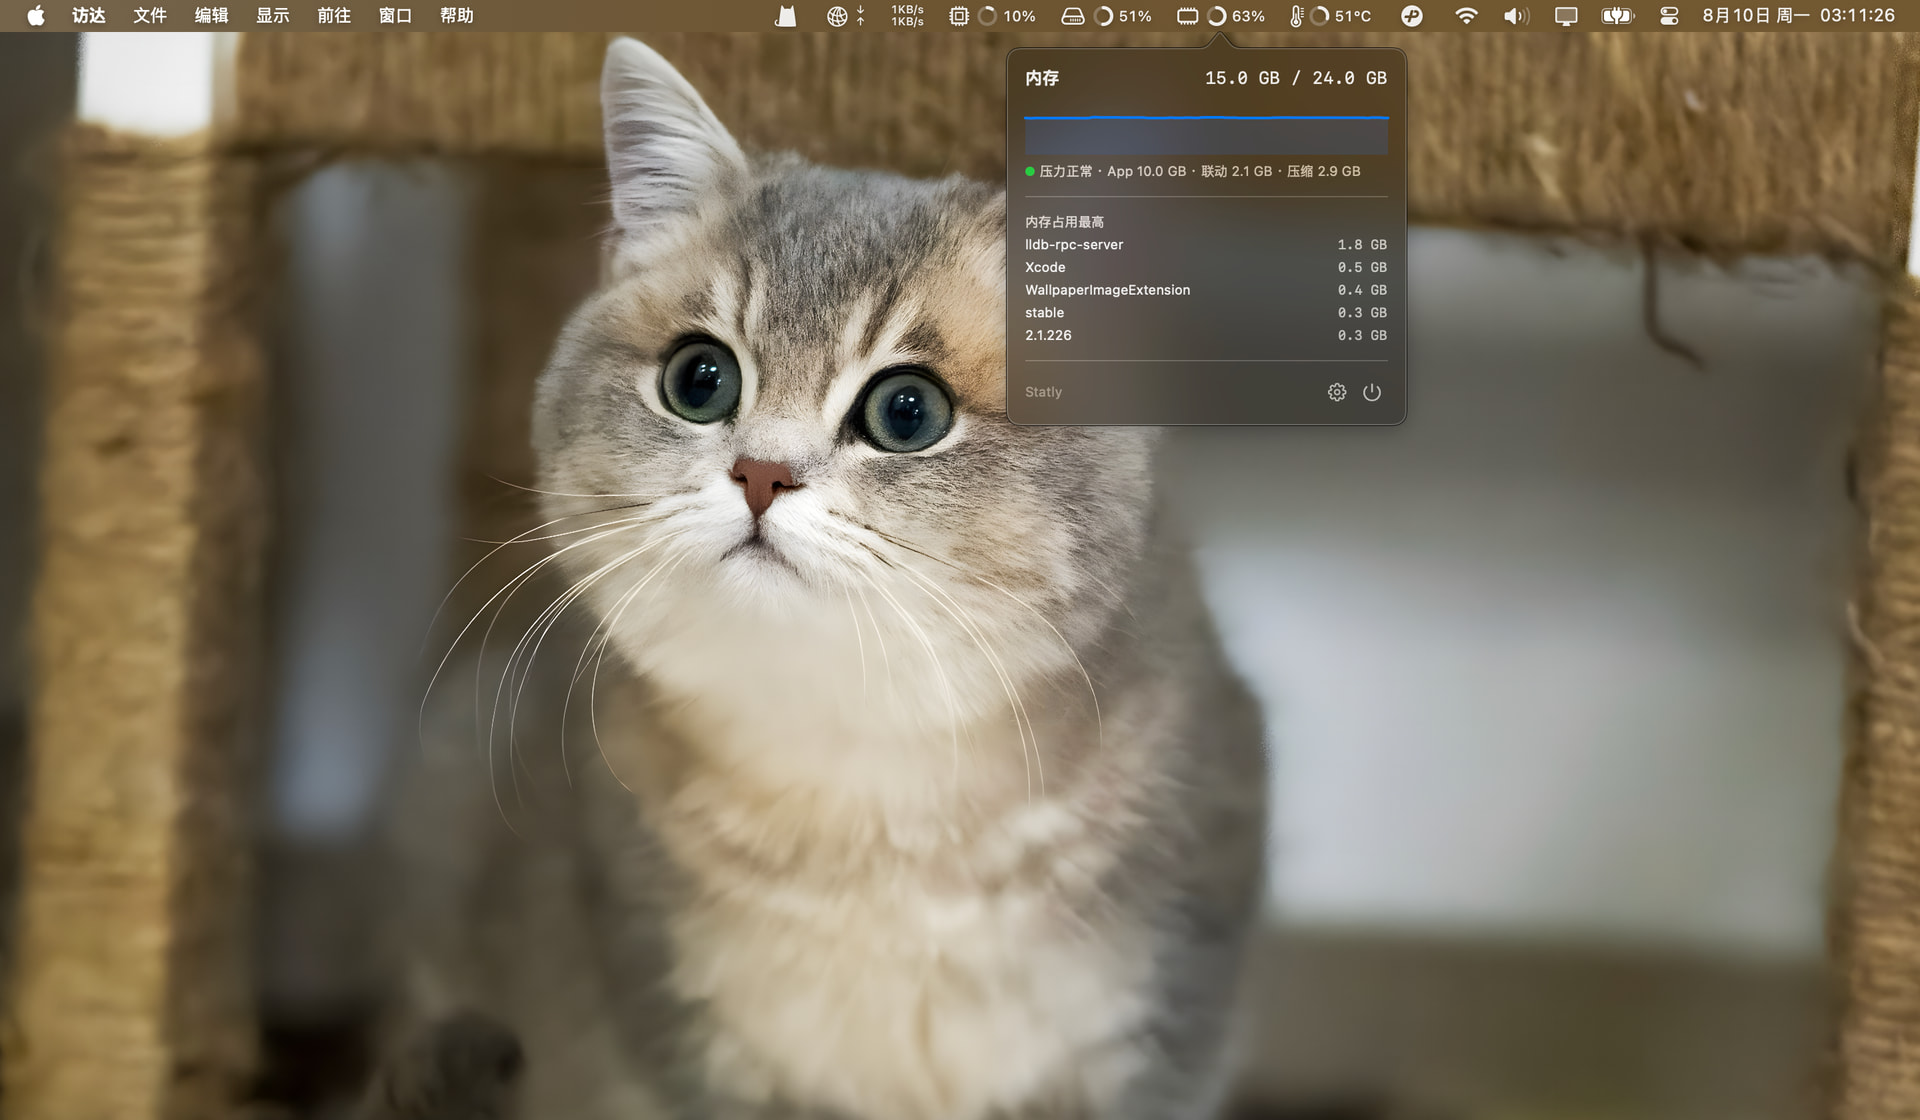Viewport: 1920px width, 1120px height.
Task: Select the stable process row
Action: tap(1206, 313)
